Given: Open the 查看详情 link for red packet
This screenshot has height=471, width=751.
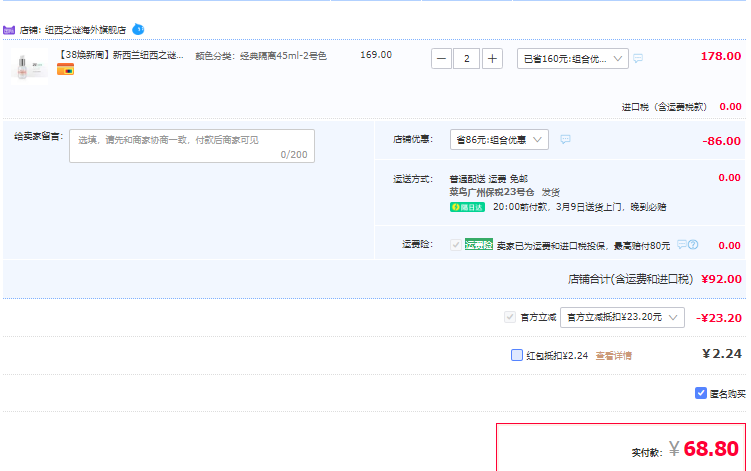Looking at the screenshot, I should [614, 356].
